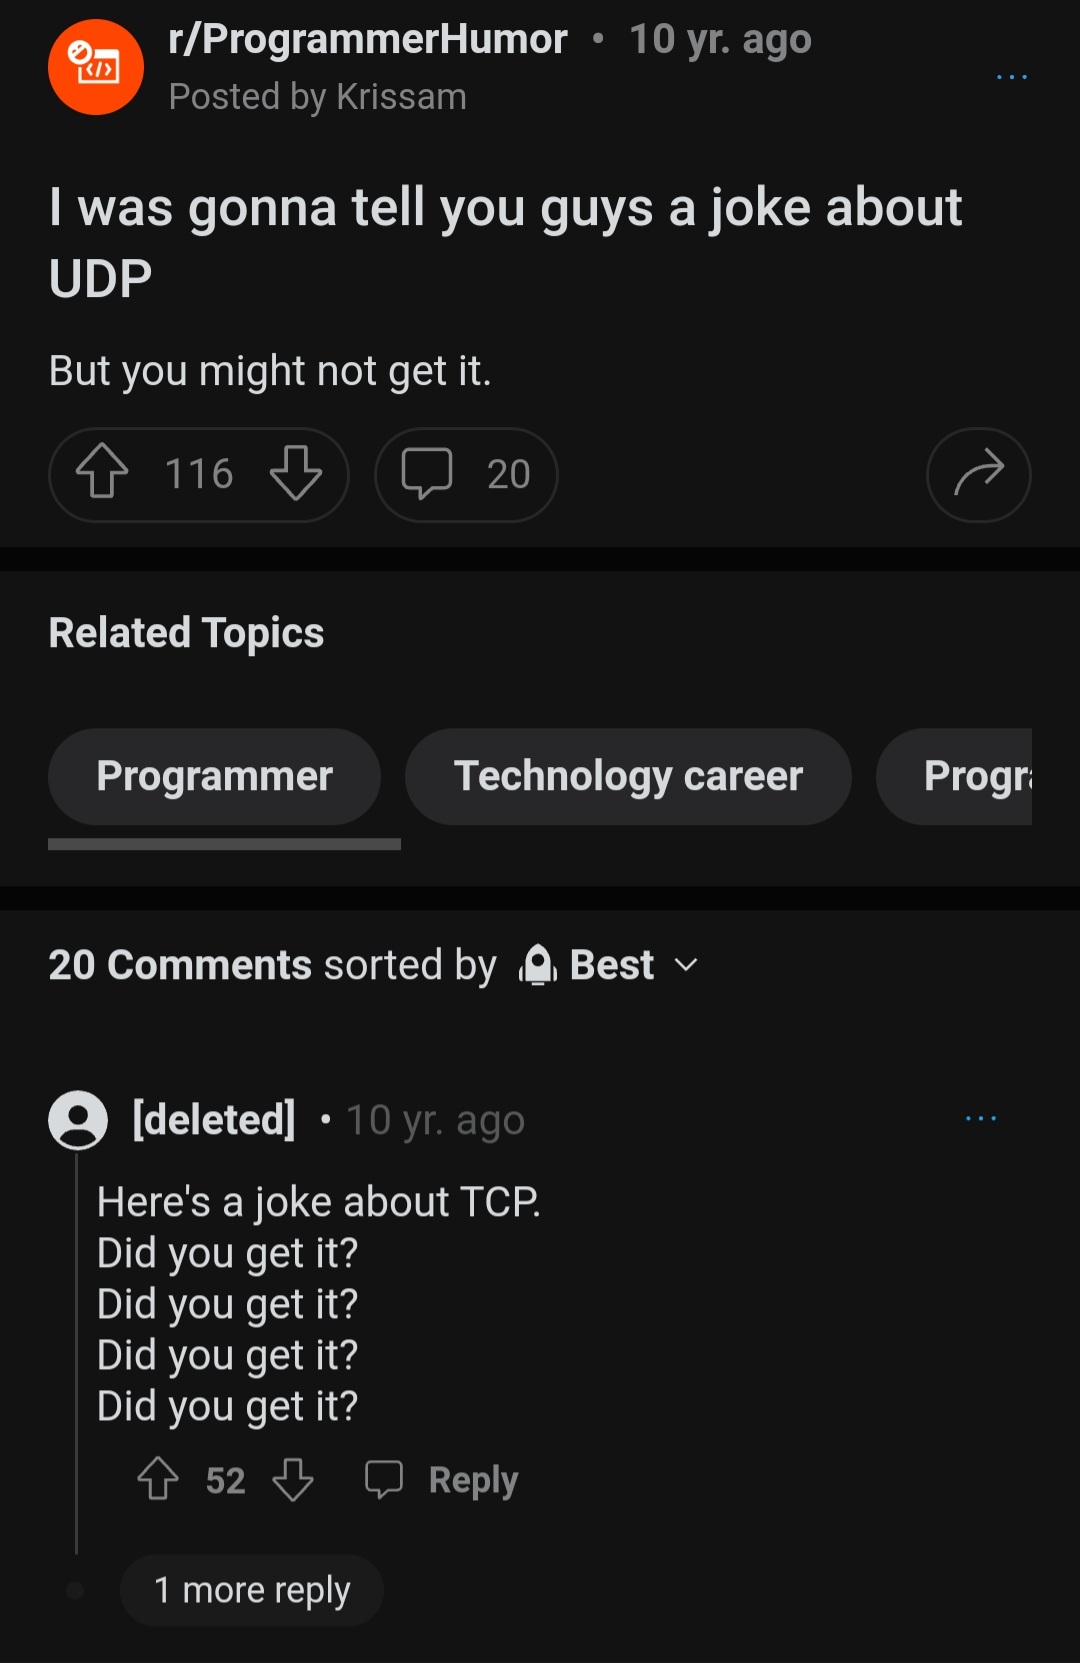Downvote the TCP joke comment
Viewport: 1080px width, 1663px height.
pyautogui.click(x=293, y=1479)
